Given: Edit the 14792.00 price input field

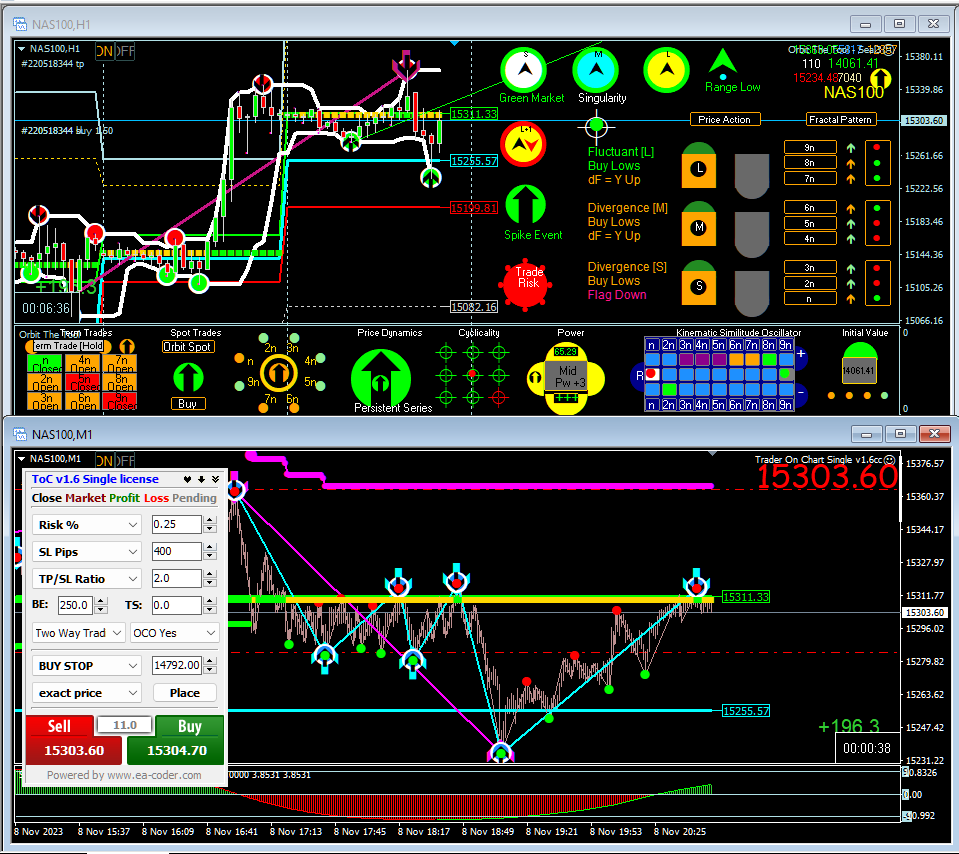Looking at the screenshot, I should (x=177, y=665).
